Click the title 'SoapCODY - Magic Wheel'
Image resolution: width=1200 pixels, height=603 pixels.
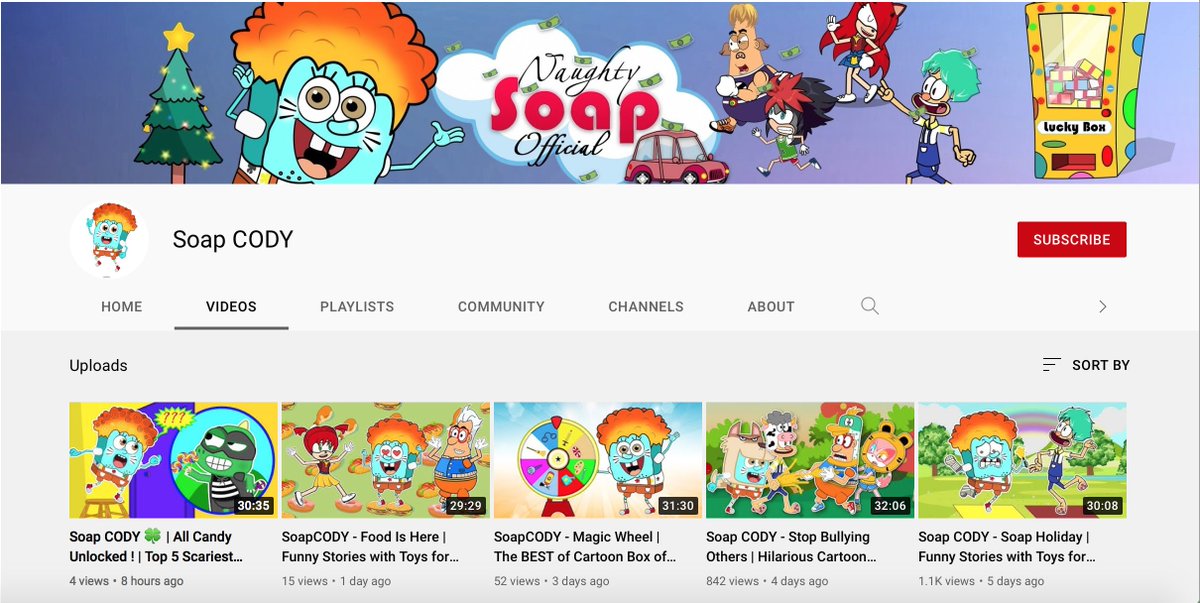point(585,546)
